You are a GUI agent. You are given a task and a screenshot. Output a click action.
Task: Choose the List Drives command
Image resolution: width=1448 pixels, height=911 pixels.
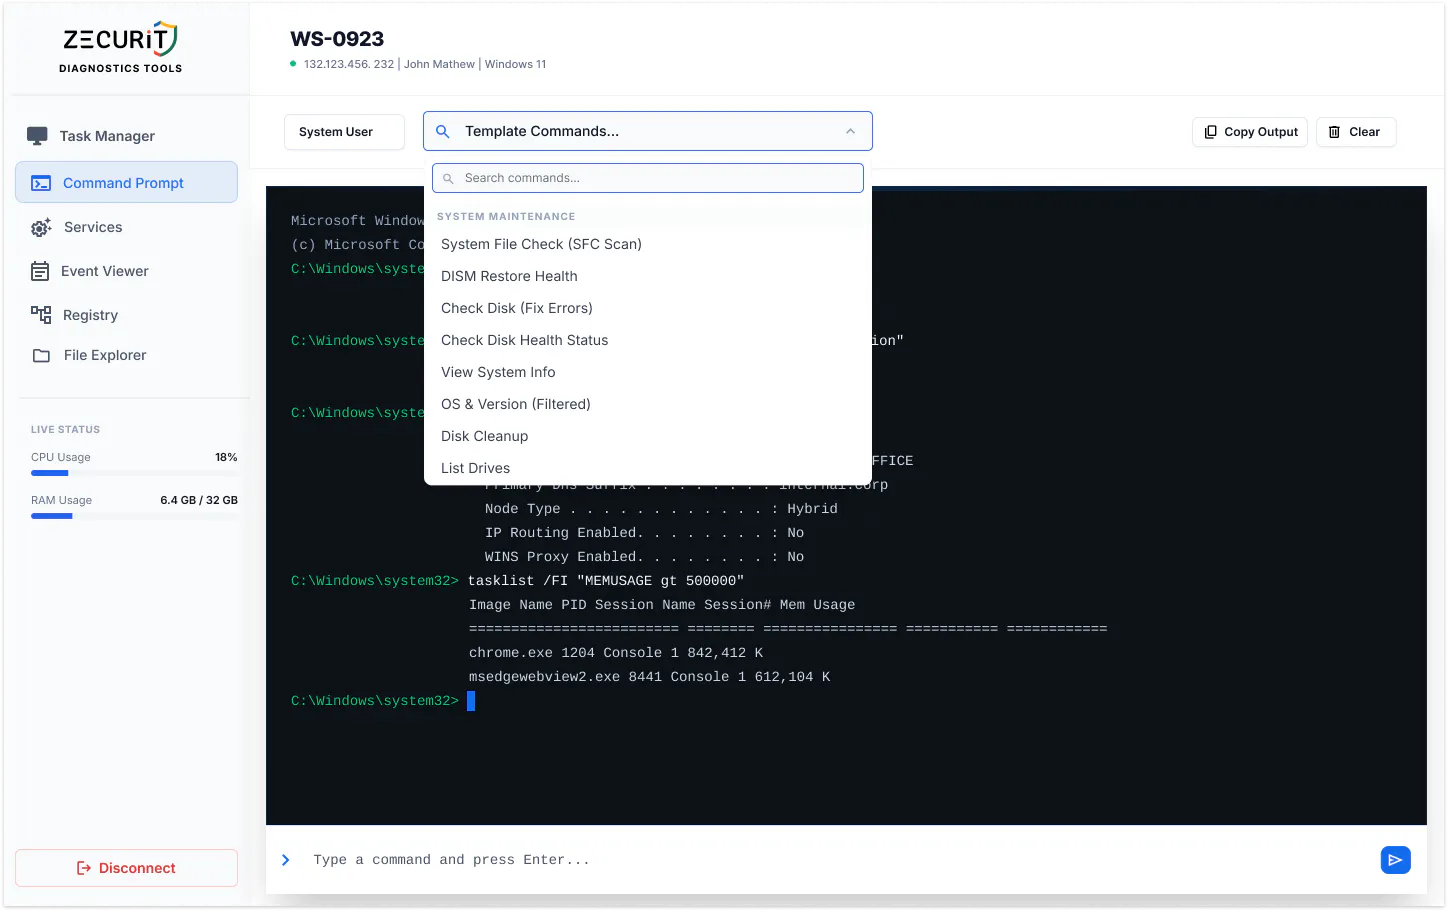[x=648, y=468]
